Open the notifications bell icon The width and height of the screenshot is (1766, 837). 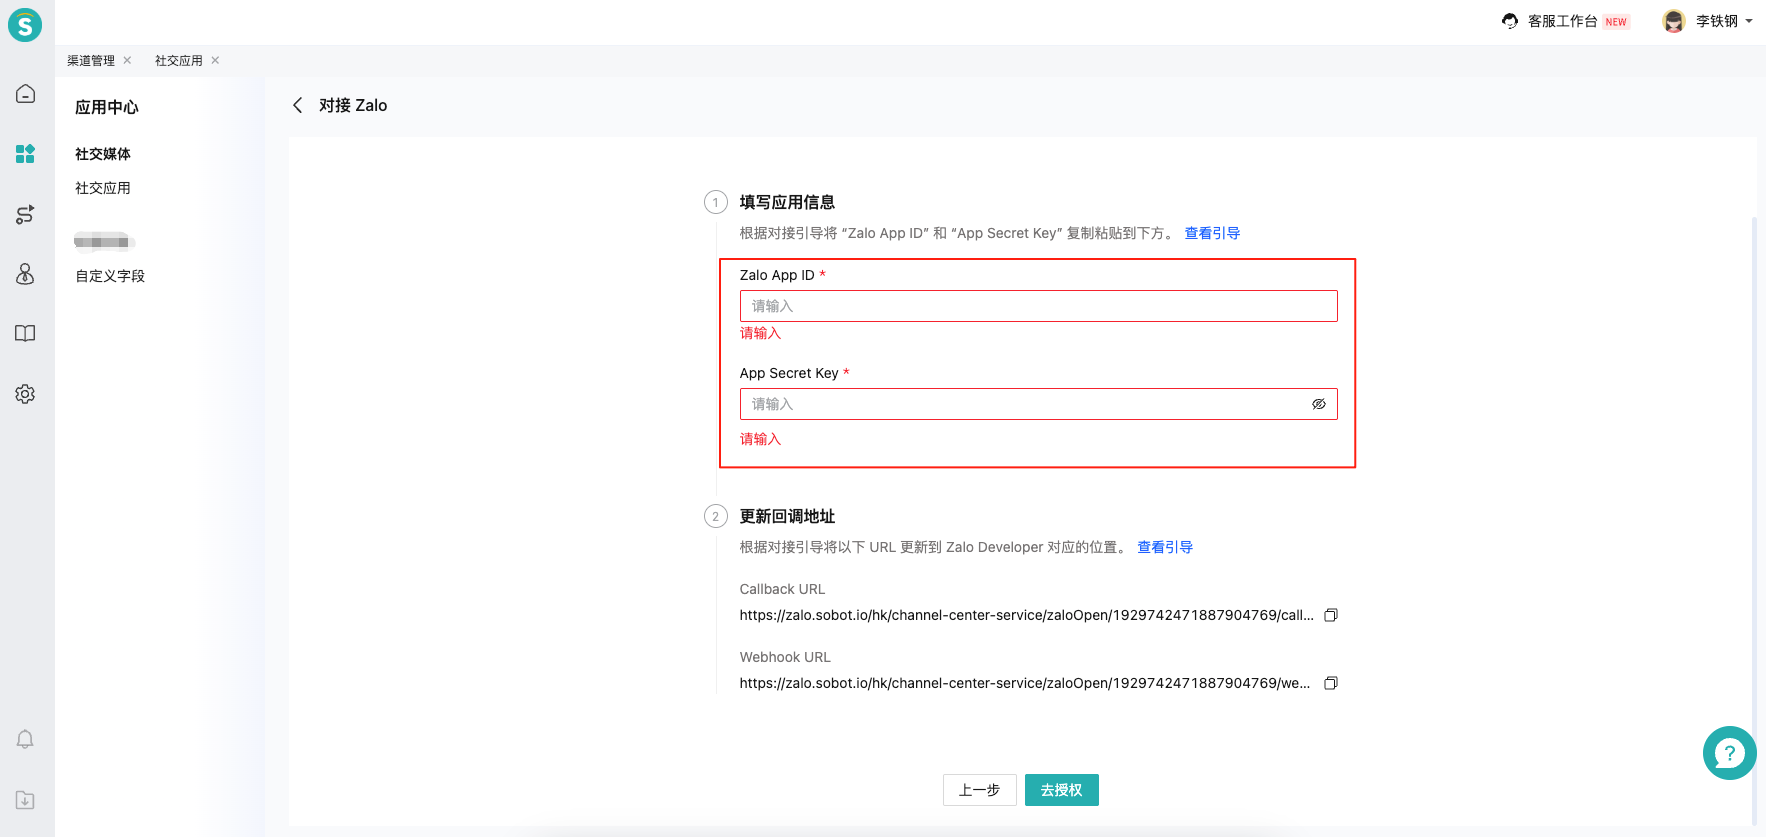(x=25, y=739)
